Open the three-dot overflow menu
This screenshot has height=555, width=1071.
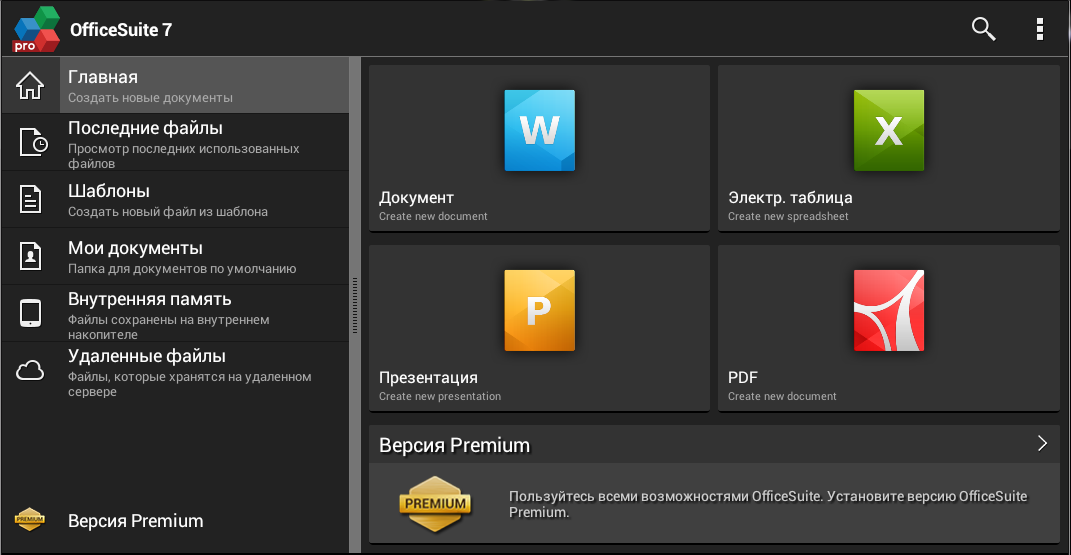[x=1040, y=29]
